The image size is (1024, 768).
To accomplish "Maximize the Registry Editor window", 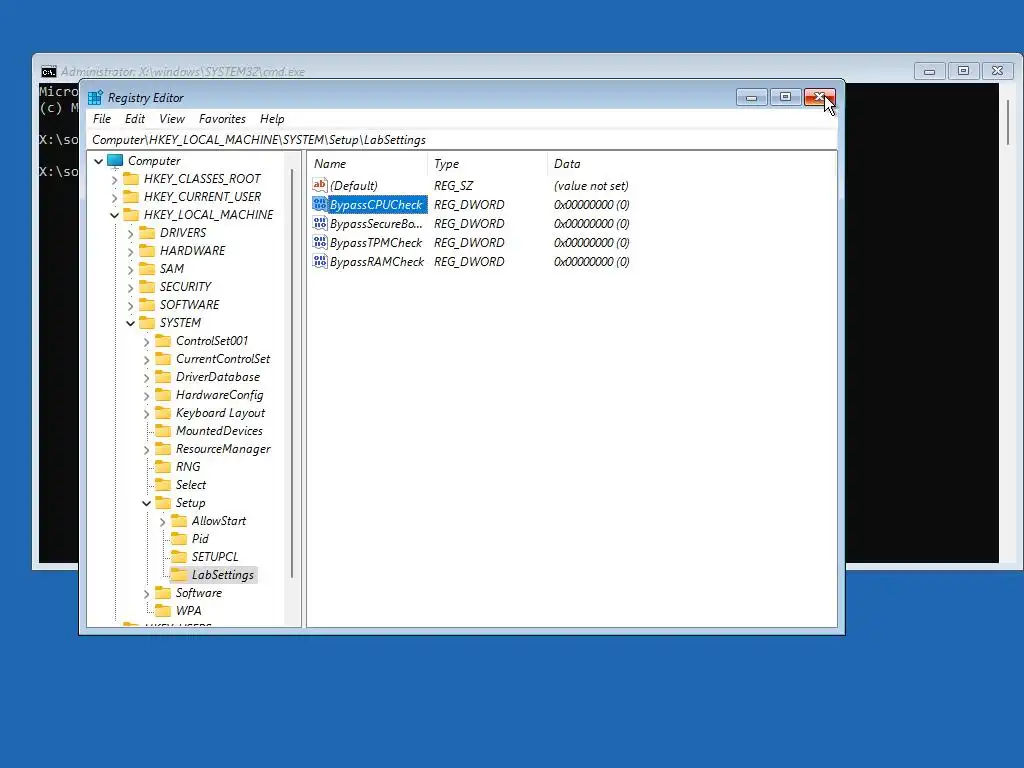I will tap(785, 97).
